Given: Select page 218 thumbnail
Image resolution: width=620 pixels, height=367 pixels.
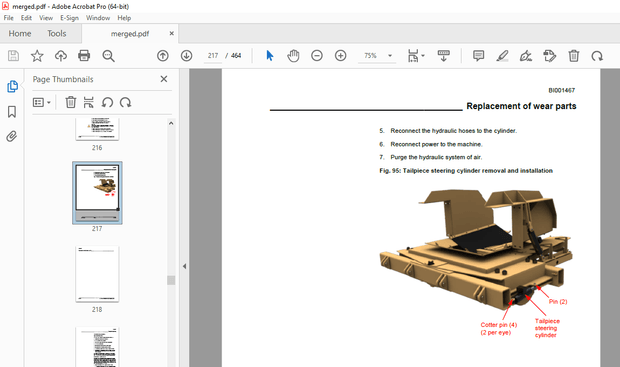Looking at the screenshot, I should (x=97, y=274).
